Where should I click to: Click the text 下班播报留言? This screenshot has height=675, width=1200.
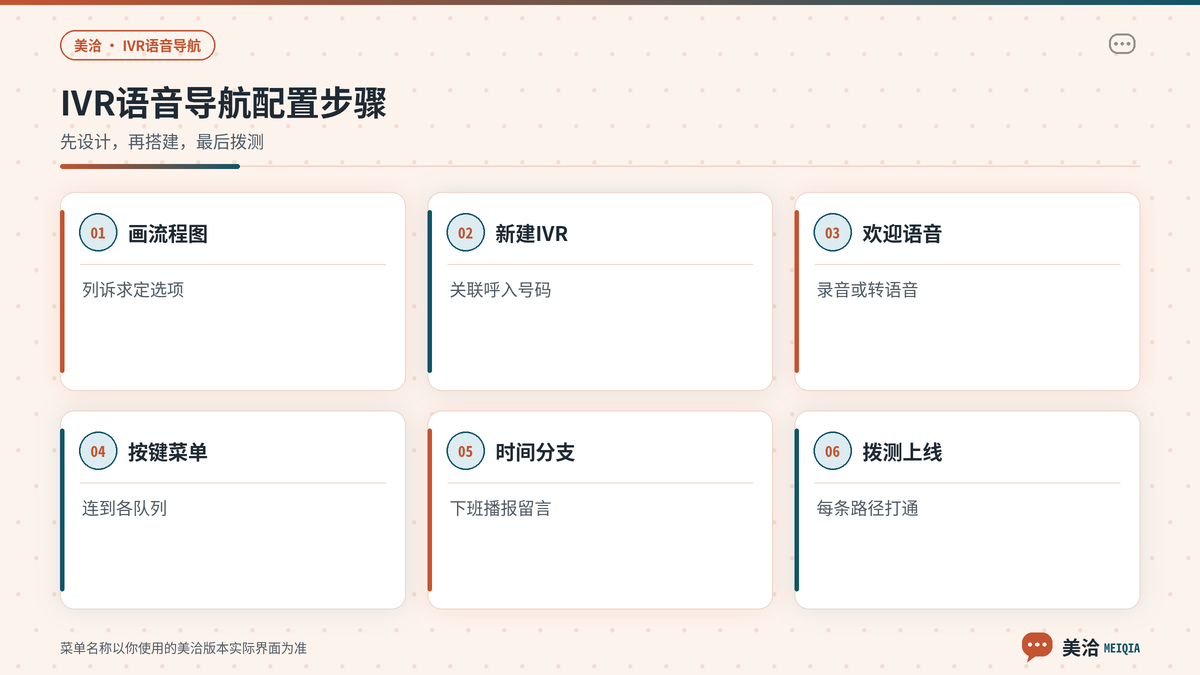500,508
